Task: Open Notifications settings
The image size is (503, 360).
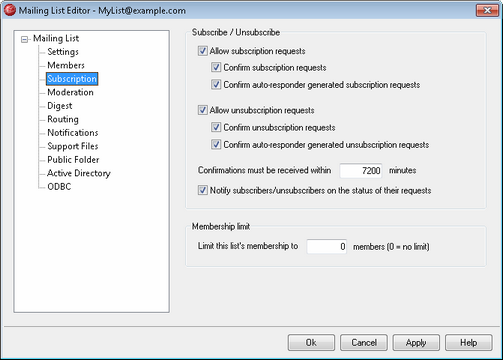Action: click(x=73, y=133)
